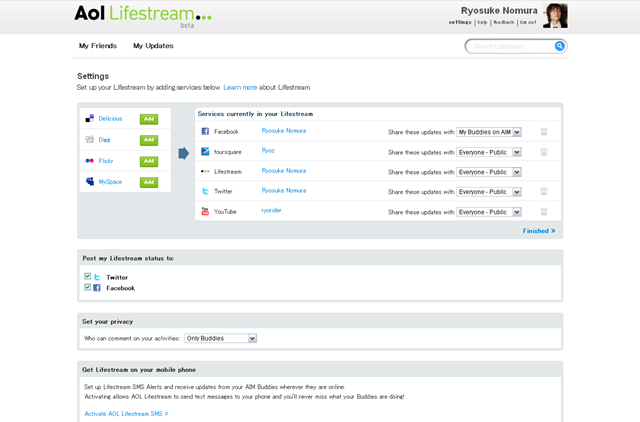Open Ryosuke Nomura Twitter account link
This screenshot has height=422, width=640.
[x=284, y=190]
